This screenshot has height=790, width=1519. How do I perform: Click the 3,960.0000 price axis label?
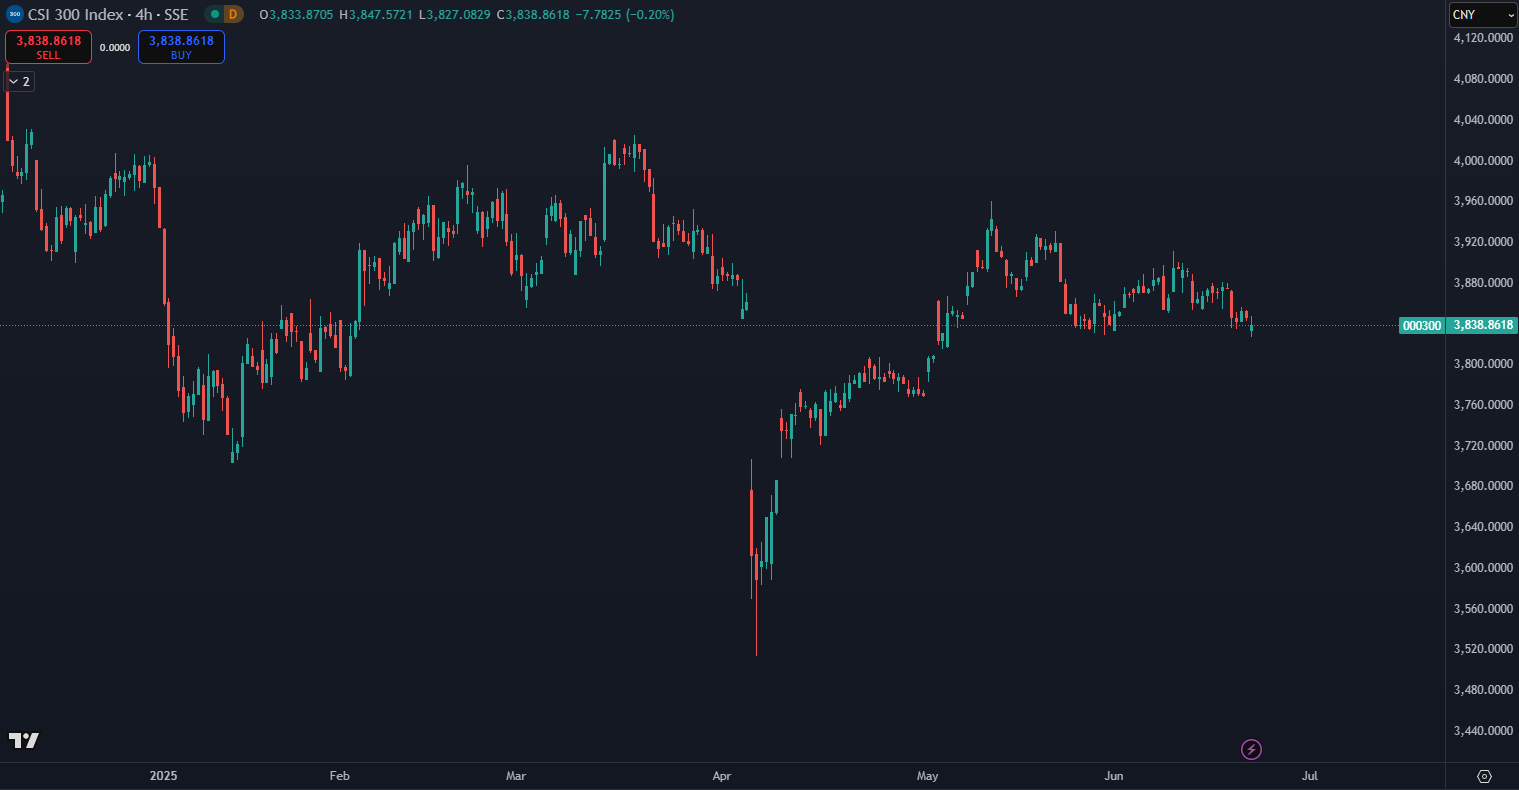[x=1482, y=201]
